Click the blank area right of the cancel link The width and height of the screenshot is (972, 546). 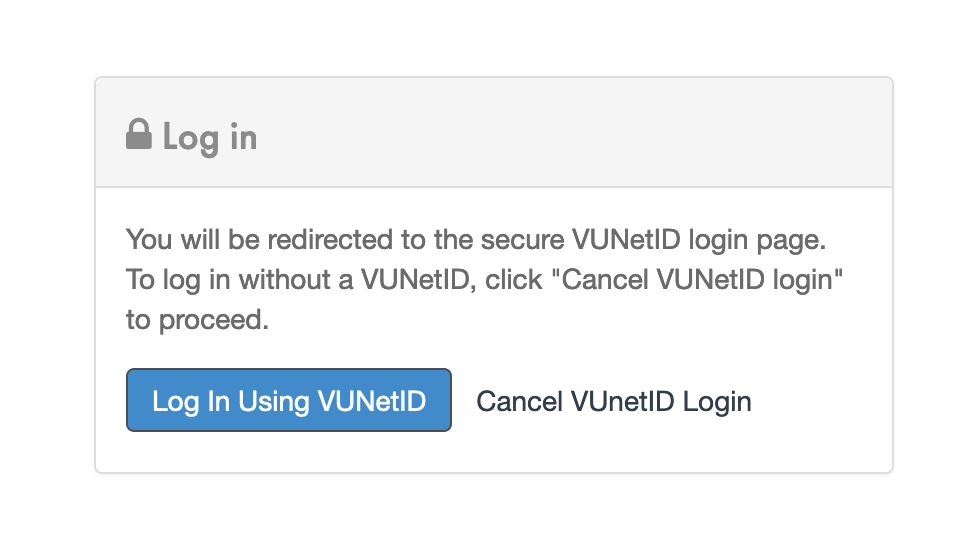(820, 401)
